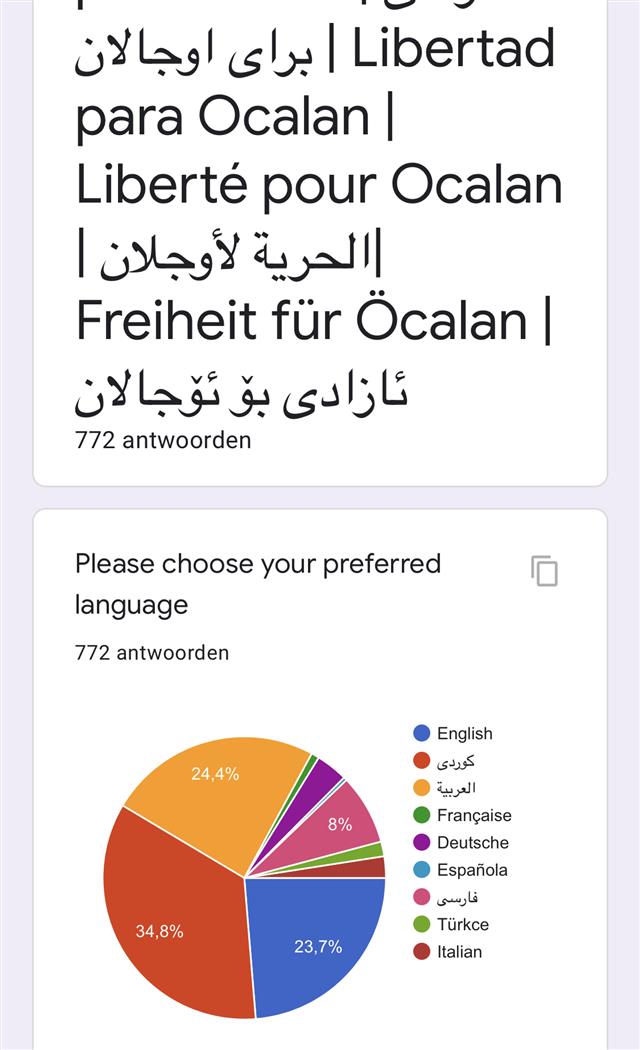Click the copy chart icon
The height and width of the screenshot is (1050, 640).
(x=545, y=571)
